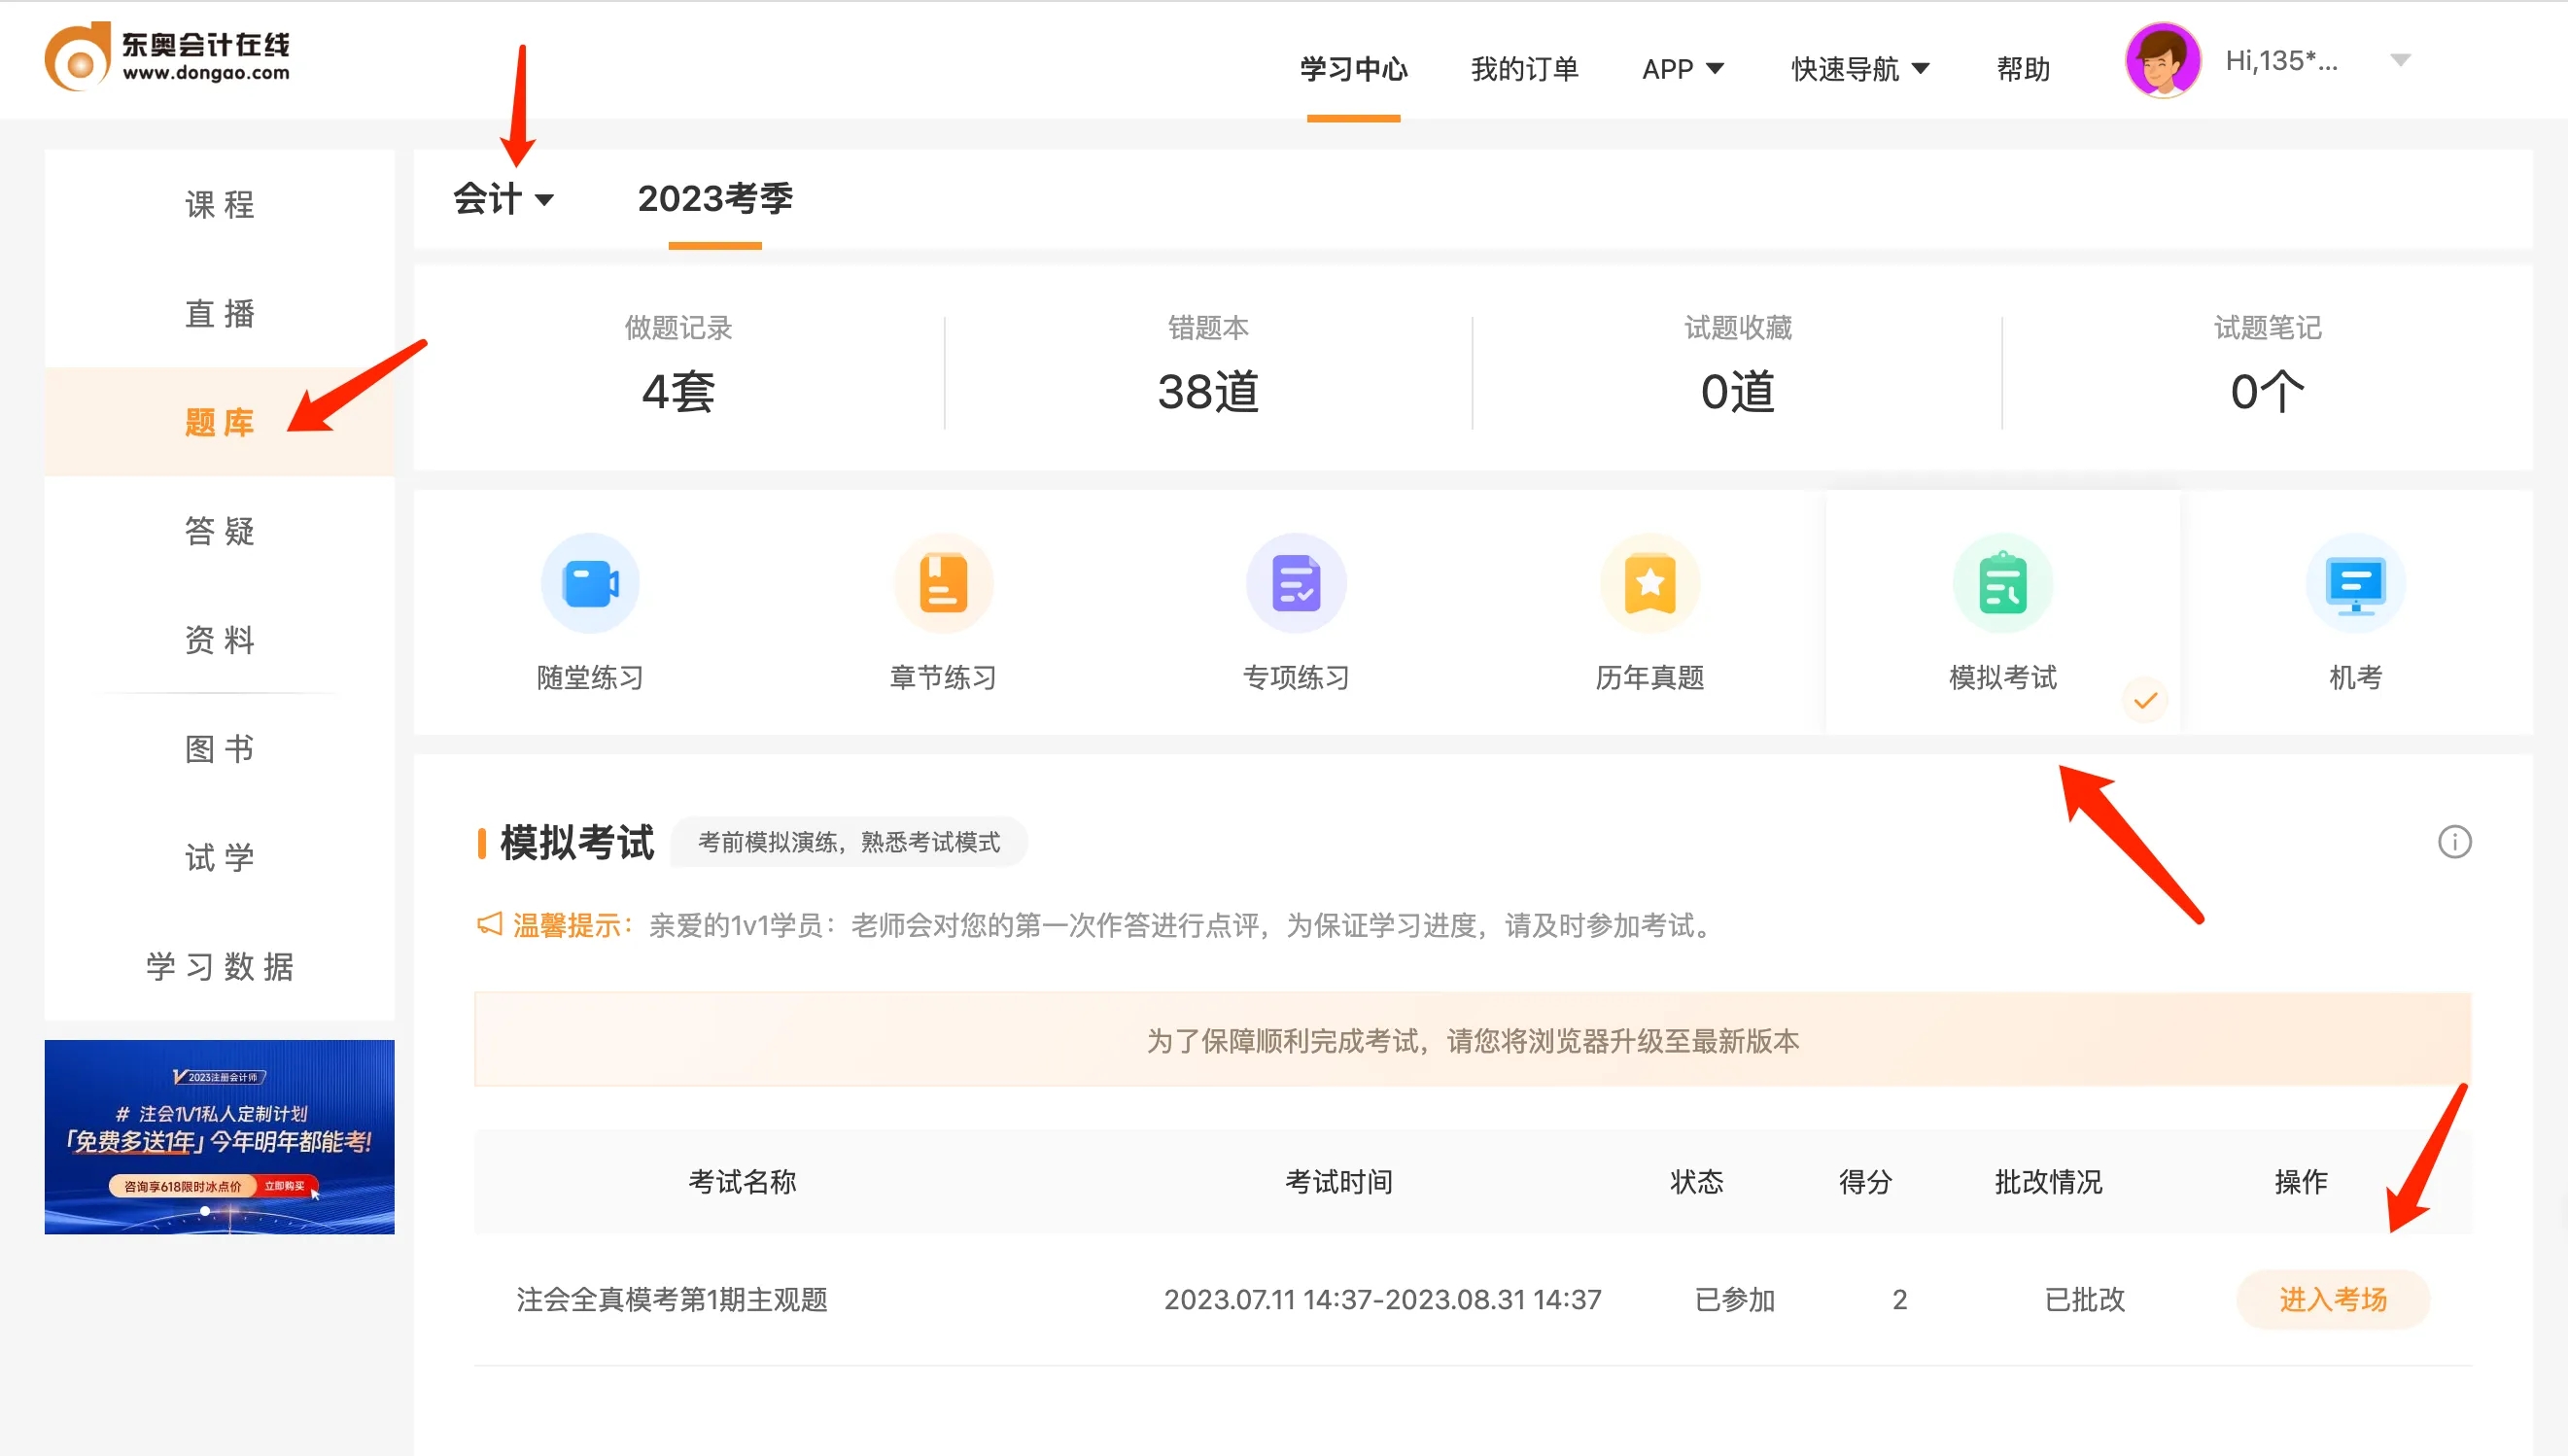This screenshot has width=2568, height=1456.
Task: Open the 随堂练习 video icon
Action: 590,583
